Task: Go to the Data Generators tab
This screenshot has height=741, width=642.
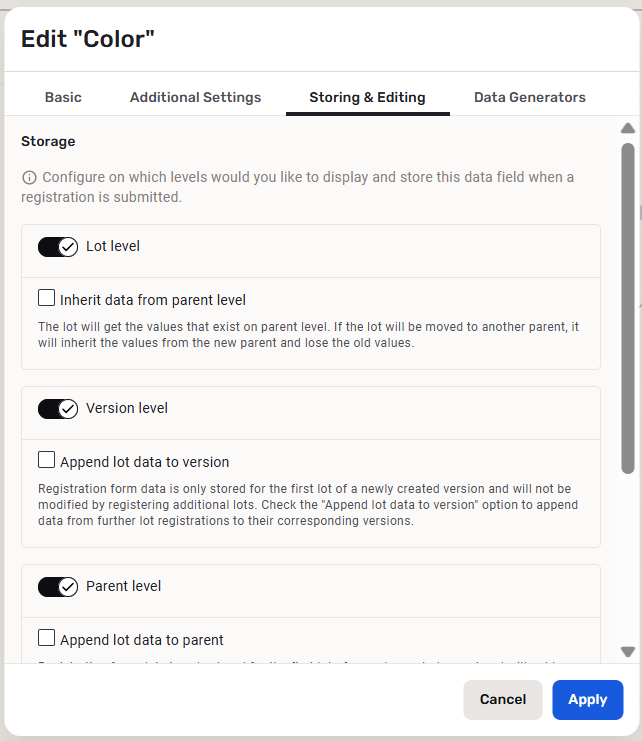Action: 530,97
